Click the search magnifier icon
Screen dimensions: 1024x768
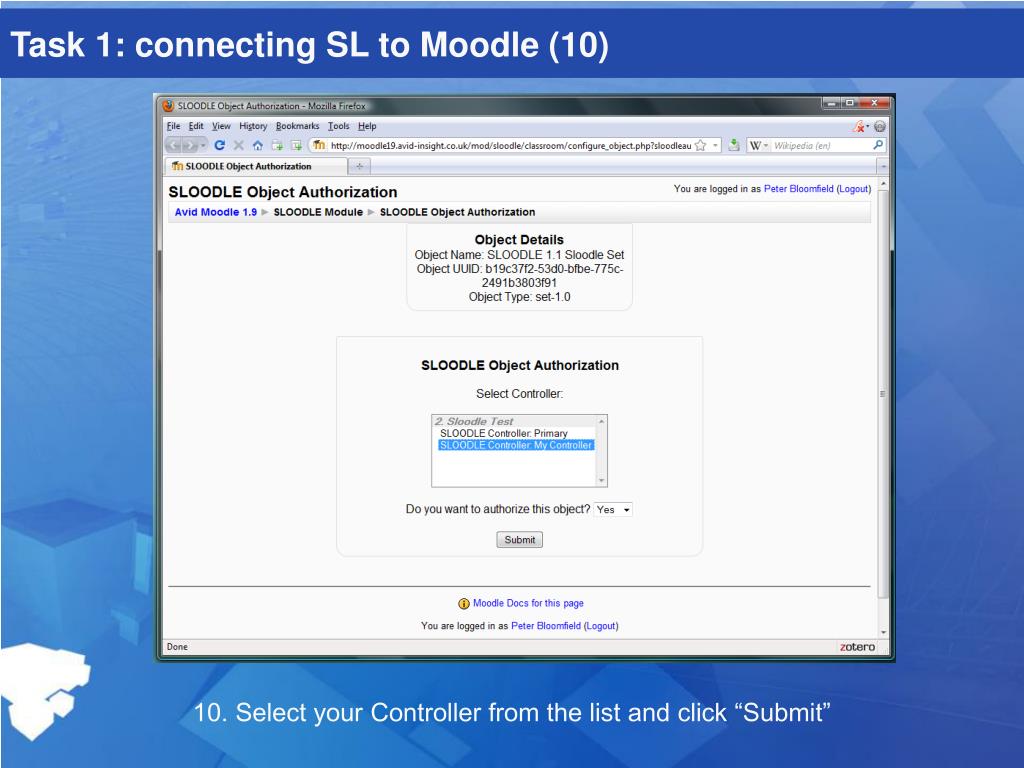pyautogui.click(x=878, y=145)
